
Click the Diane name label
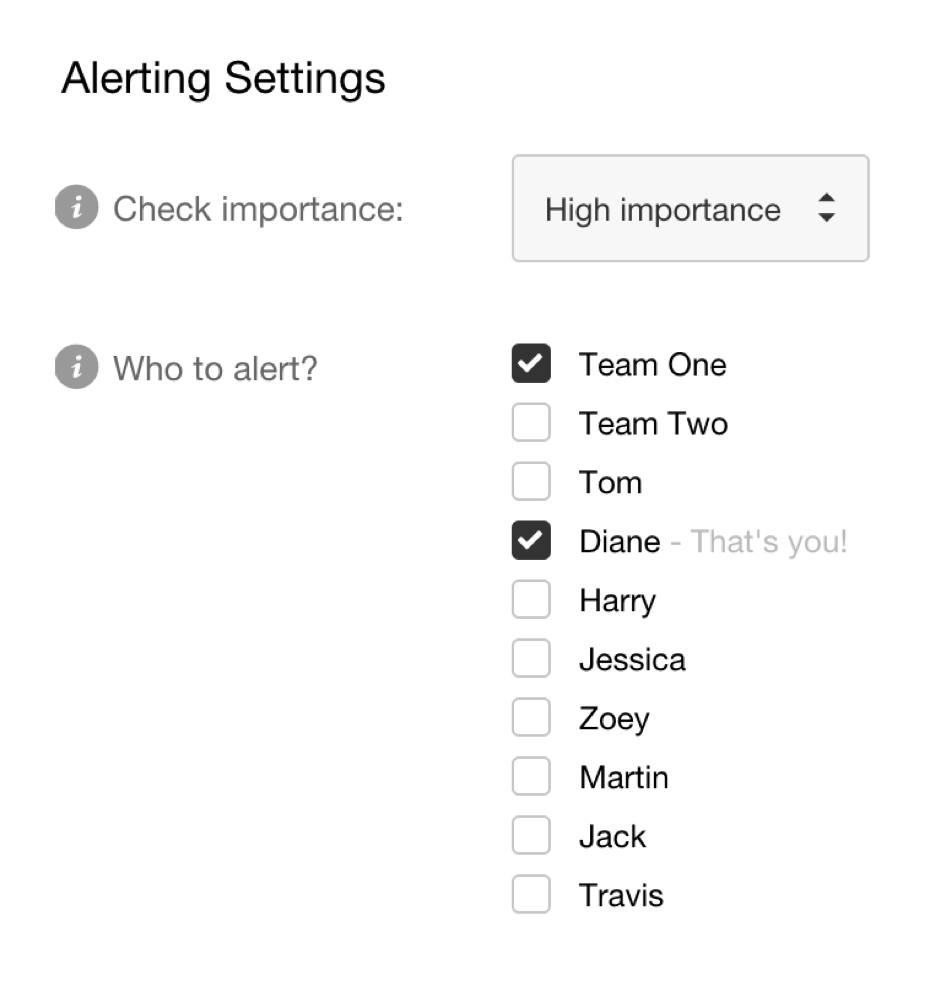pos(619,542)
